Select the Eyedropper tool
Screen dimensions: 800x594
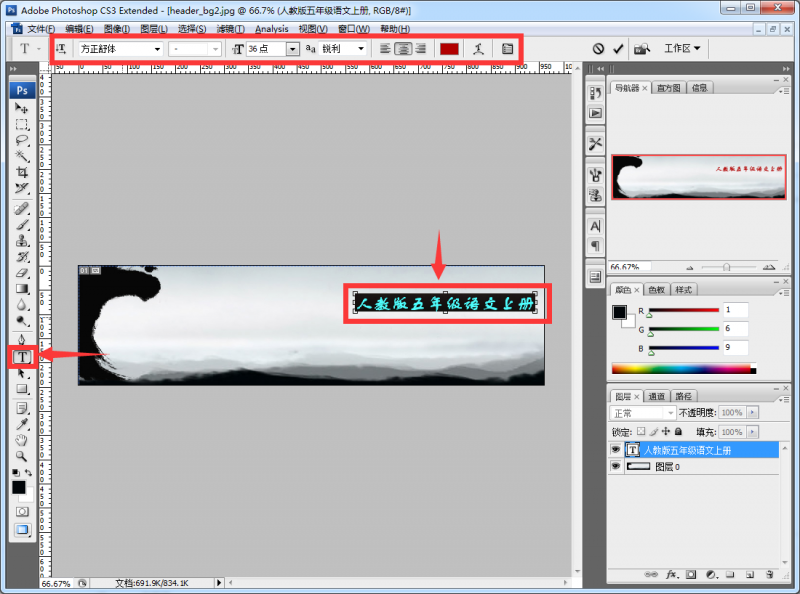21,424
